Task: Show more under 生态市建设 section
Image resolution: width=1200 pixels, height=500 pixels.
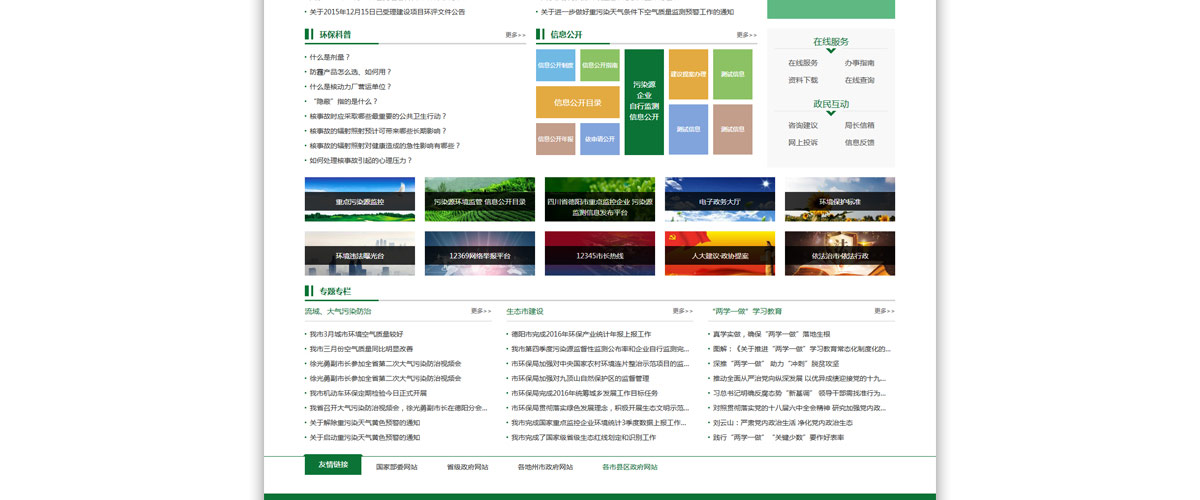Action: (683, 311)
